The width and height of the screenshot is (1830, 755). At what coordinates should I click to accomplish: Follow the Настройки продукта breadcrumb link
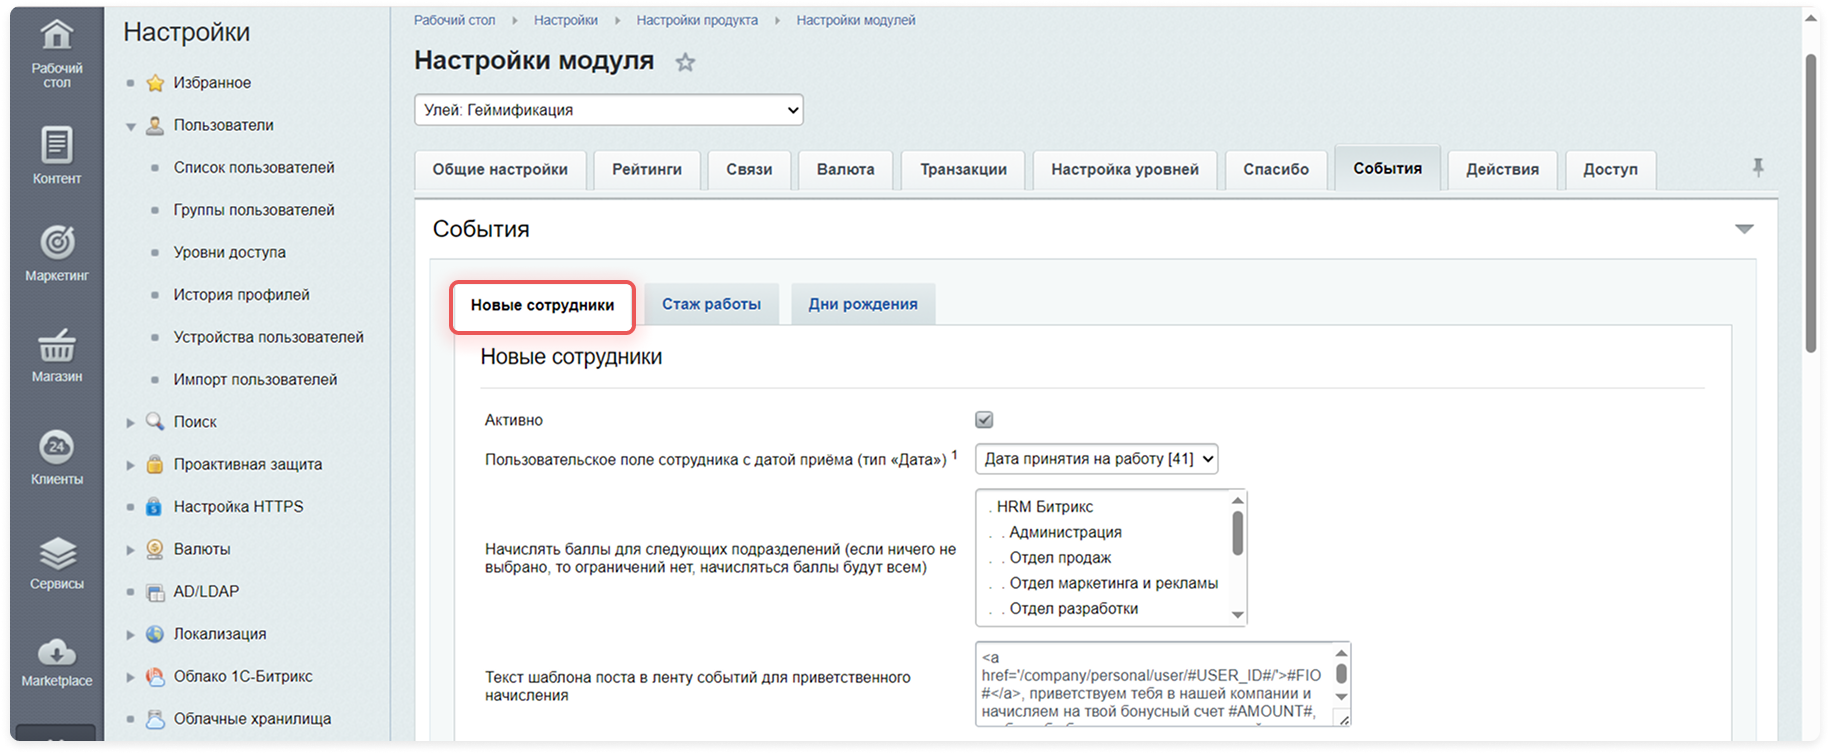click(697, 20)
